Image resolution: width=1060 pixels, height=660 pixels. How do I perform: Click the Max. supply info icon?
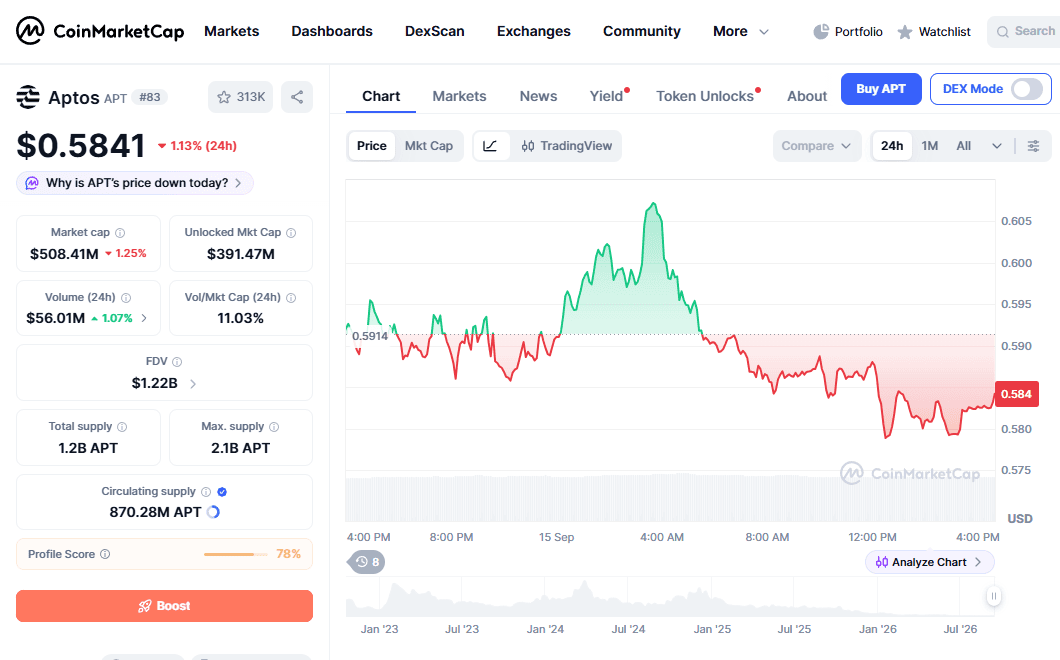(274, 427)
